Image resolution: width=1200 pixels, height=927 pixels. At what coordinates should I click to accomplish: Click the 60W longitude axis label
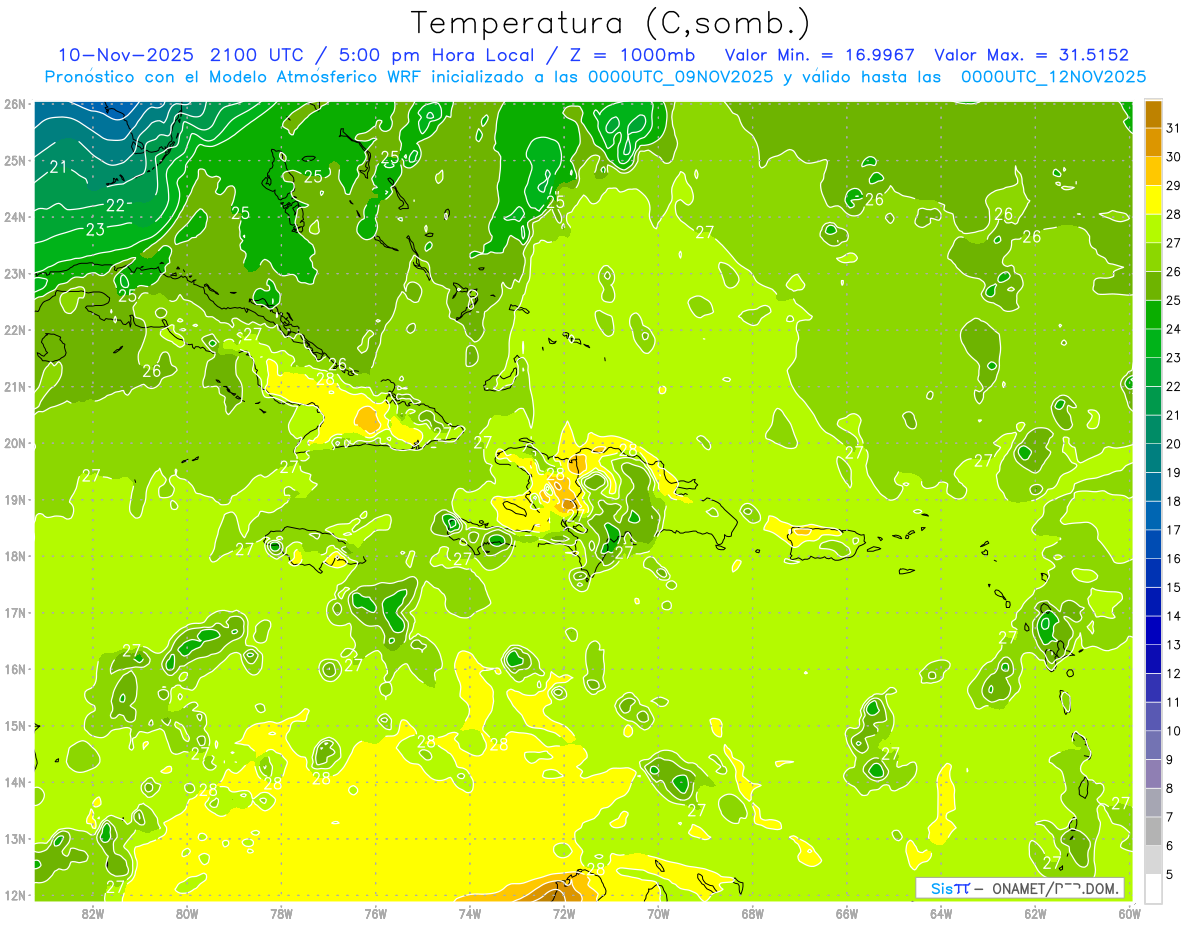1130,912
